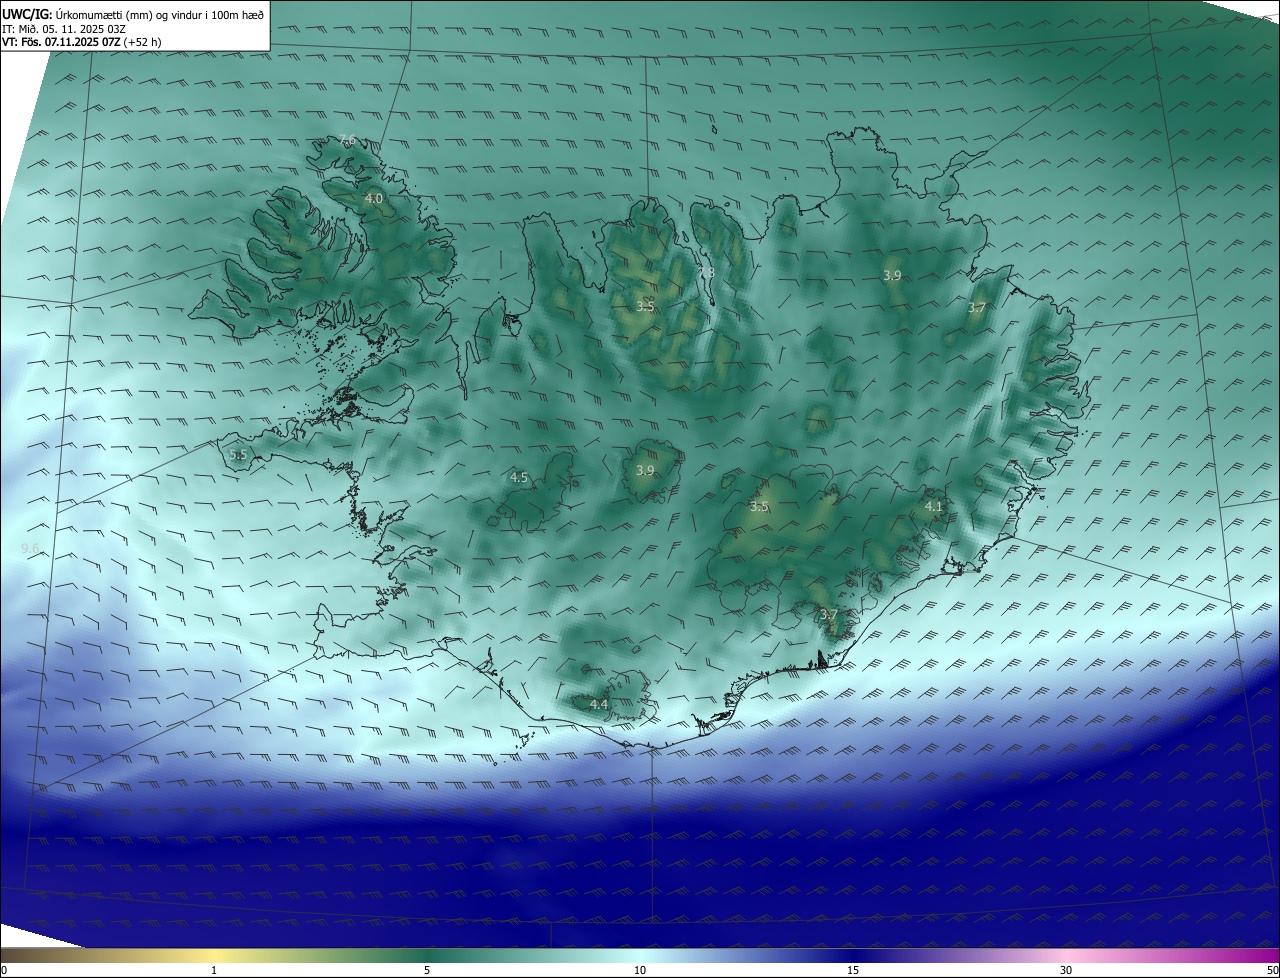The image size is (1280, 978).
Task: Click the 9.6 value label over the sea
Action: 30,549
